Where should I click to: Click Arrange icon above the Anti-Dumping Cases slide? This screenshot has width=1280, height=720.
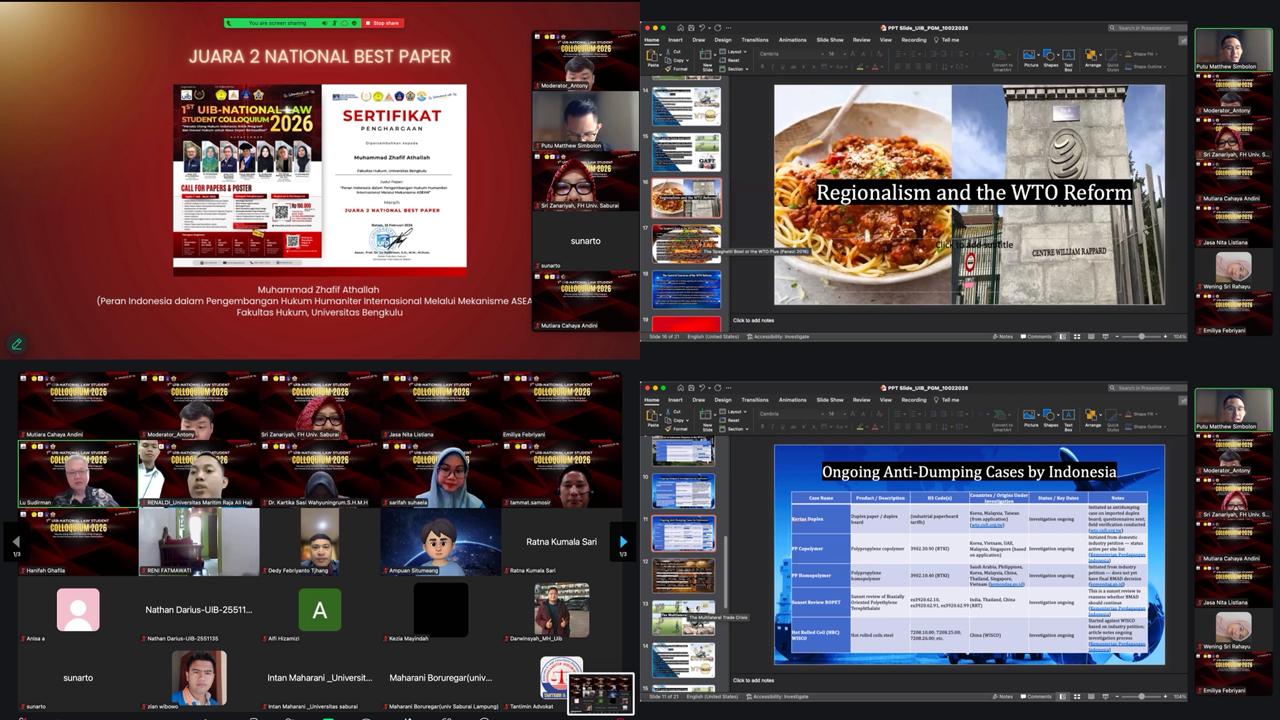click(1092, 418)
